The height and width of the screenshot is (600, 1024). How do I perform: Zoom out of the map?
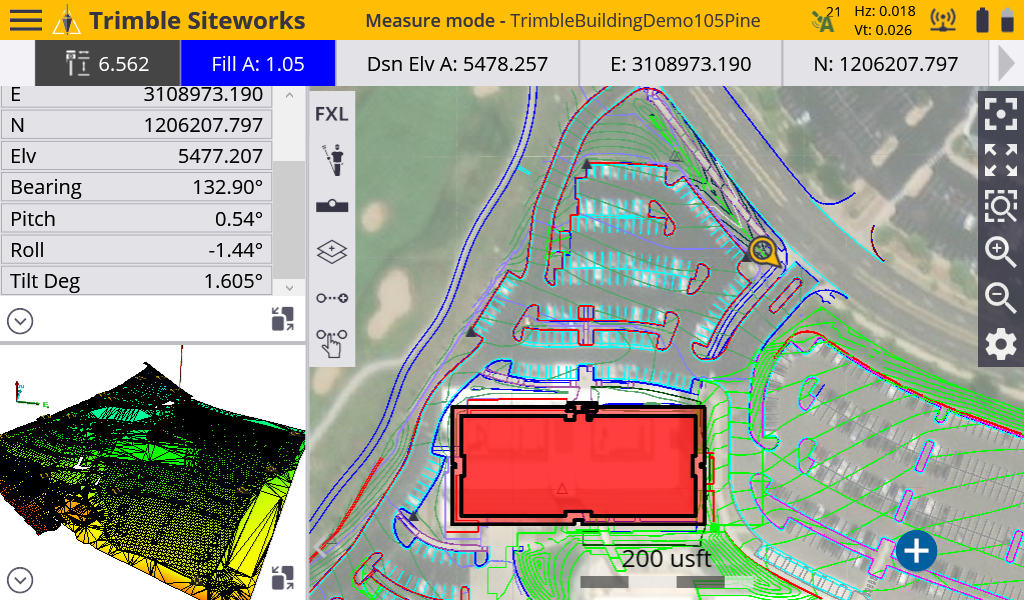pos(1000,298)
